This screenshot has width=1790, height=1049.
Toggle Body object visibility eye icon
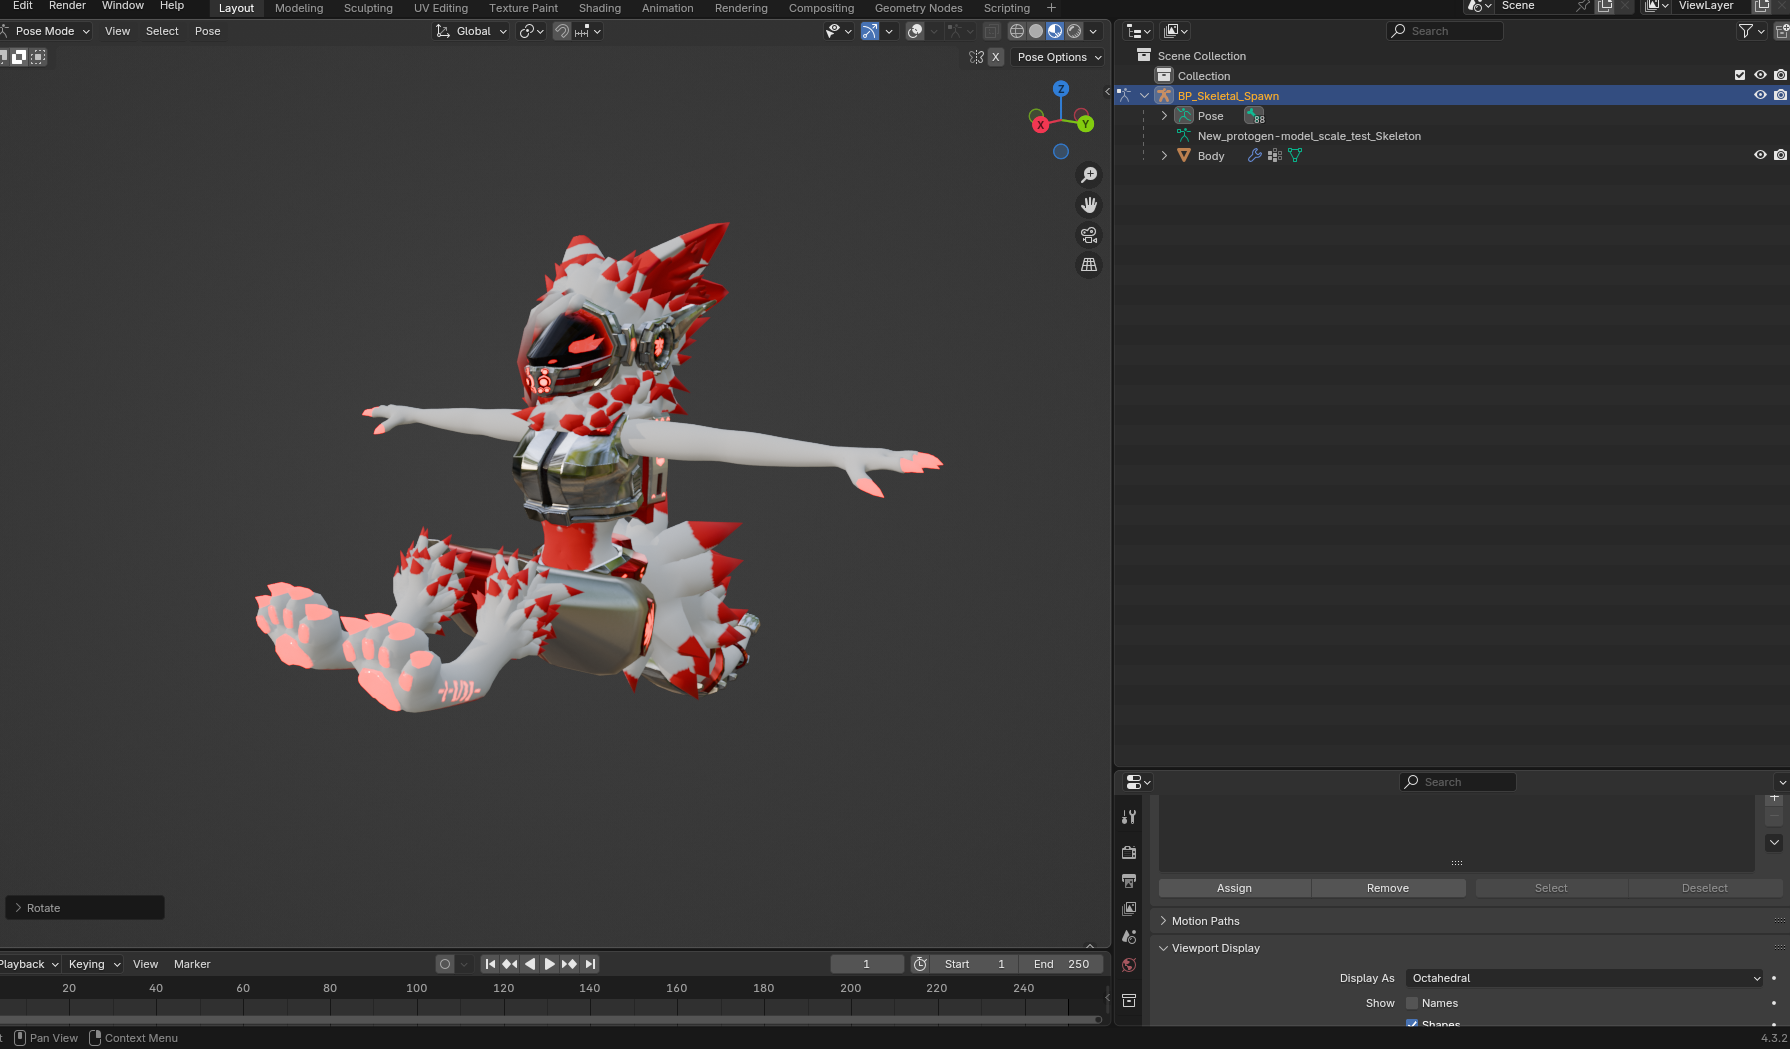tap(1760, 155)
